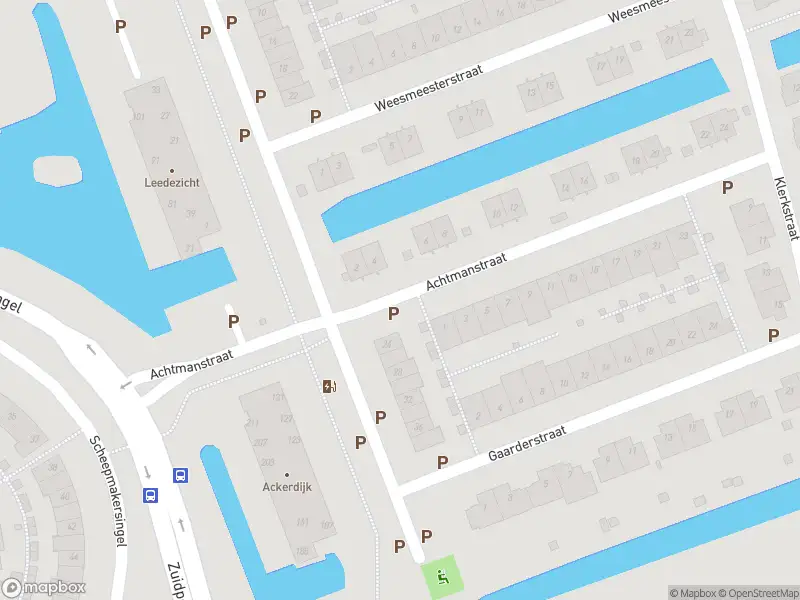Click house number 24 at Achtmanstraat corner

pos(386,344)
